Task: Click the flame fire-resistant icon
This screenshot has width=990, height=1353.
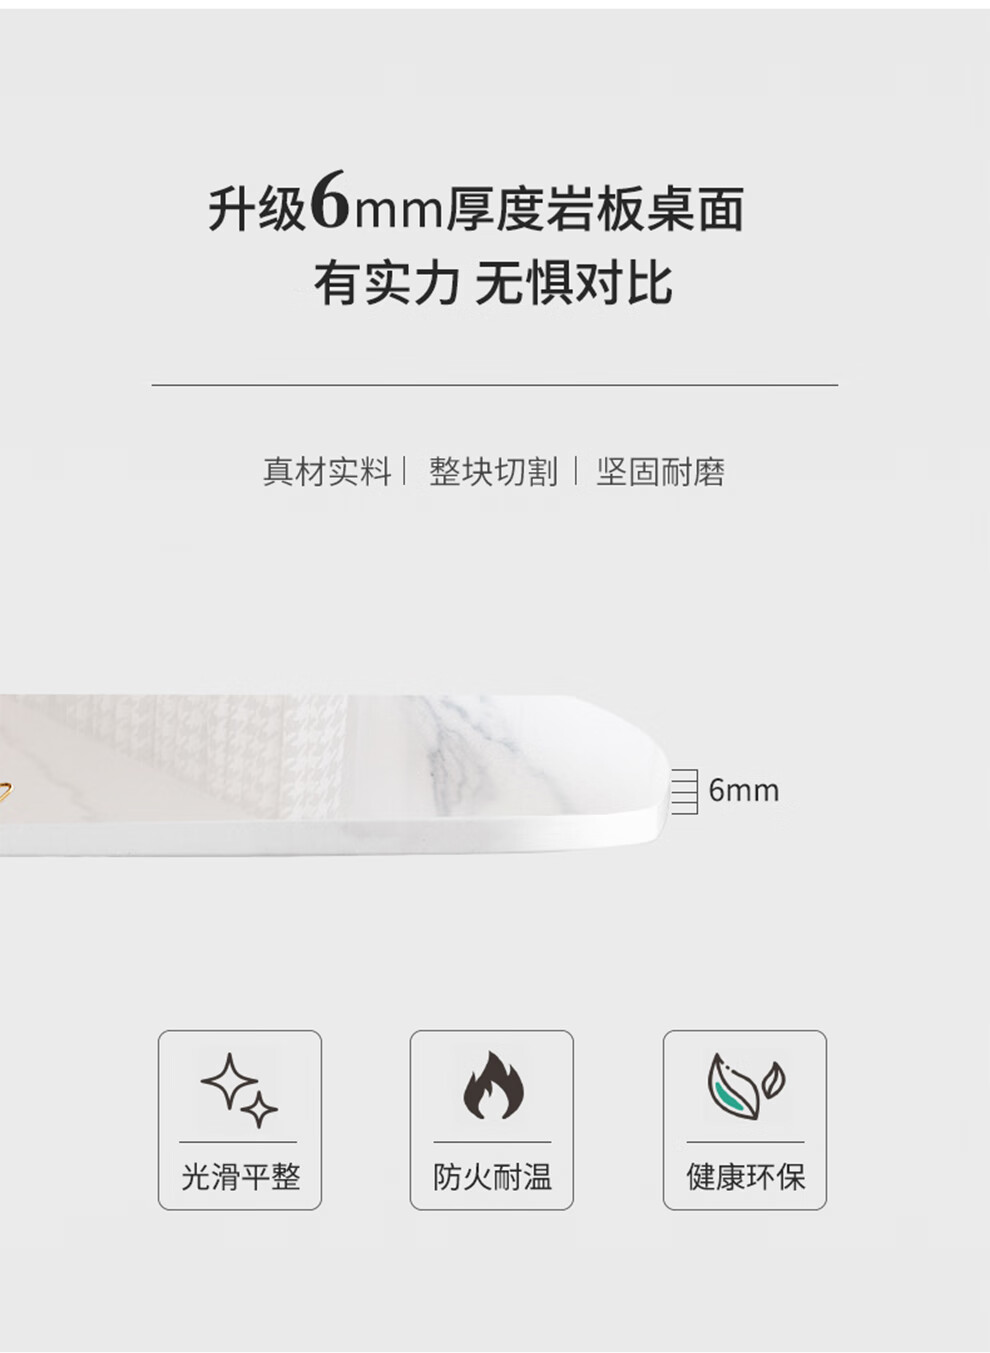Action: pyautogui.click(x=493, y=1085)
